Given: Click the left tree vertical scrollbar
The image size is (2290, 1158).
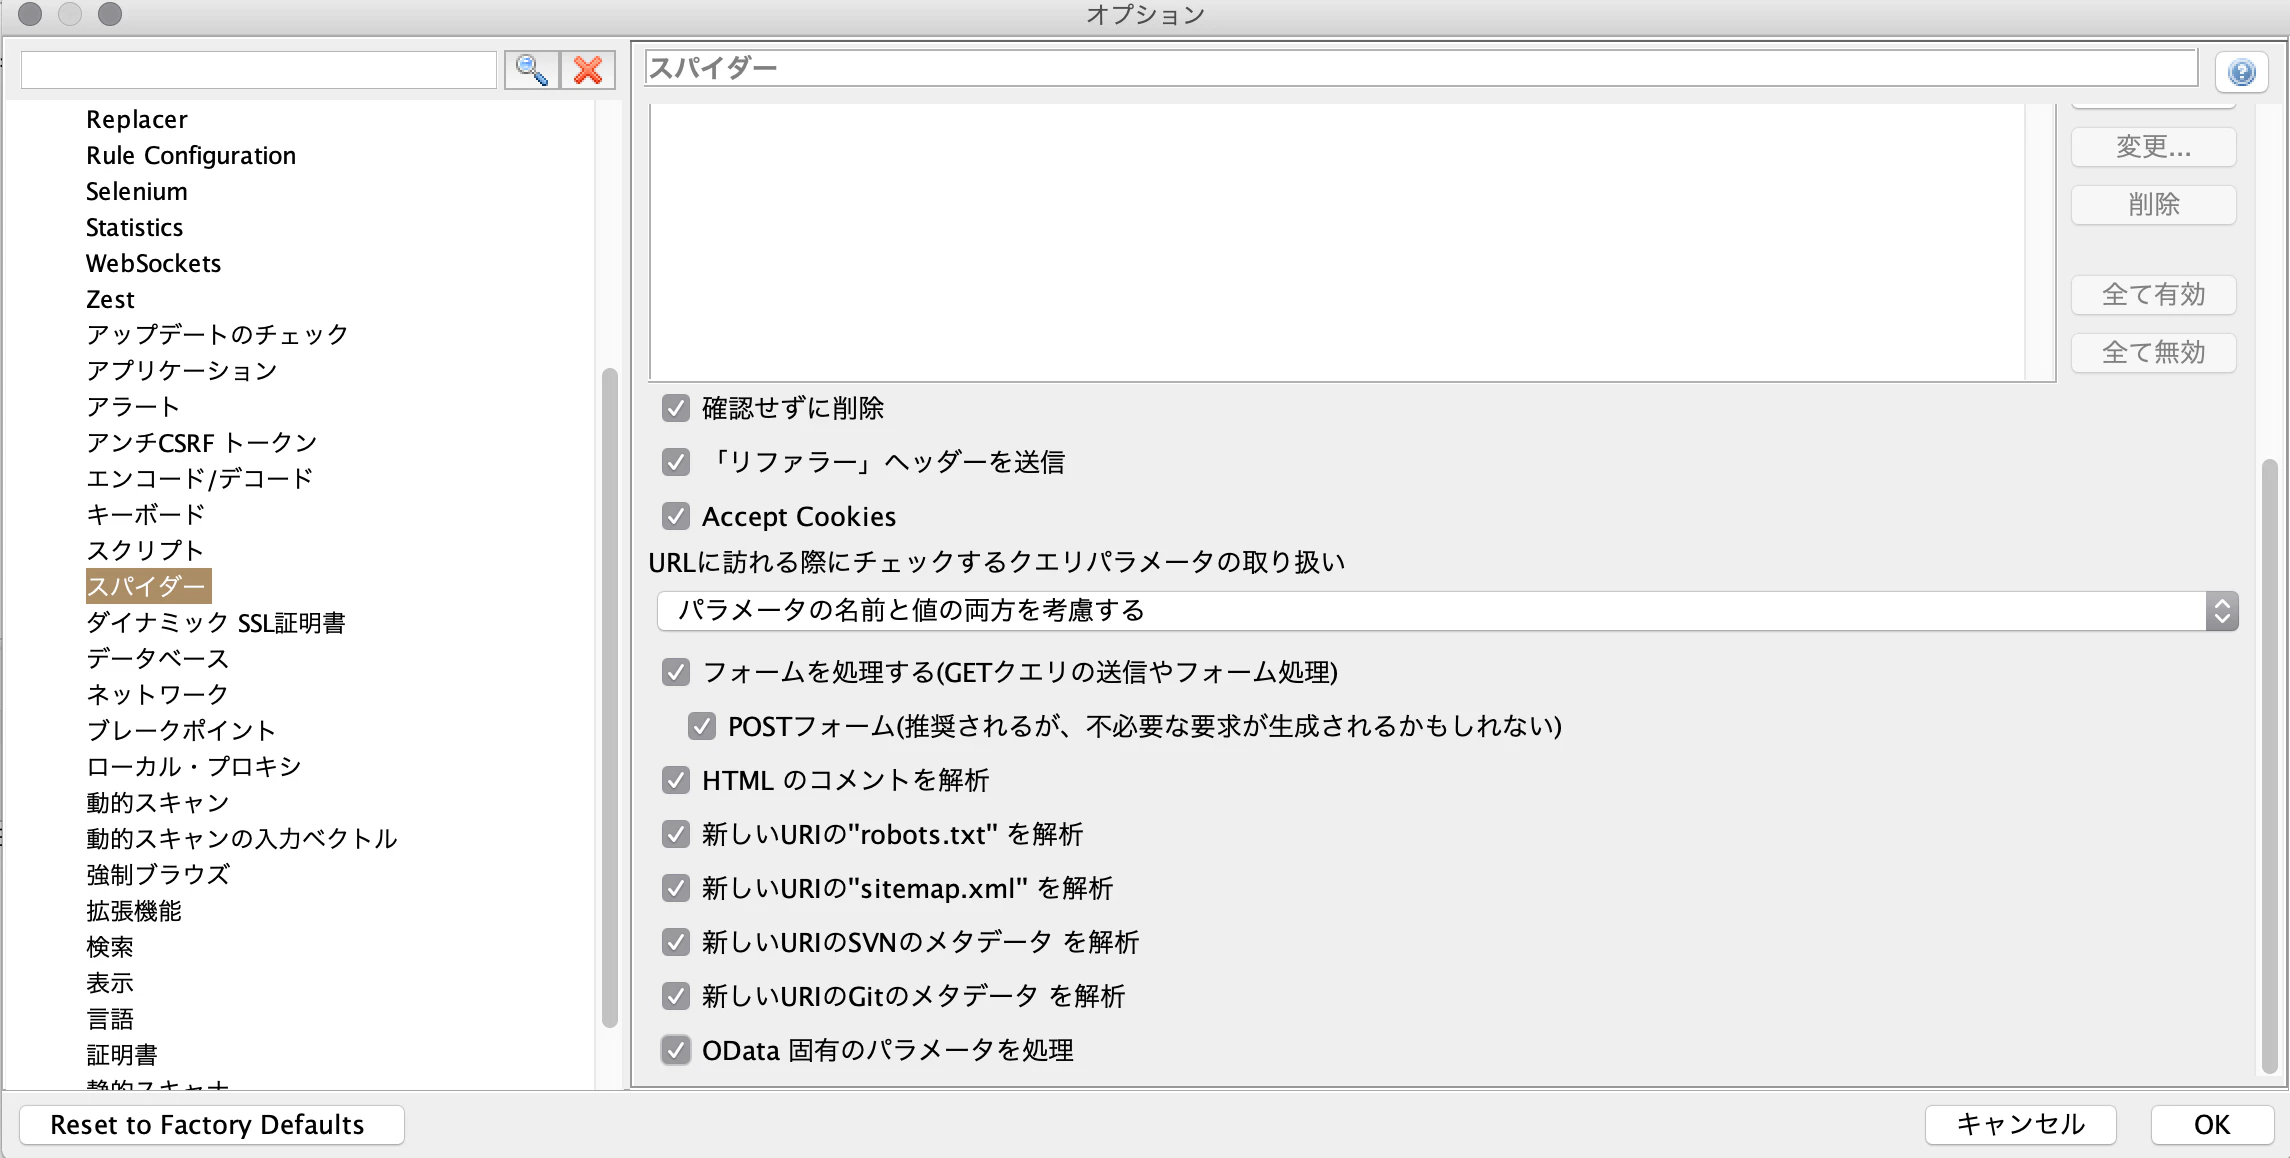Looking at the screenshot, I should [609, 697].
